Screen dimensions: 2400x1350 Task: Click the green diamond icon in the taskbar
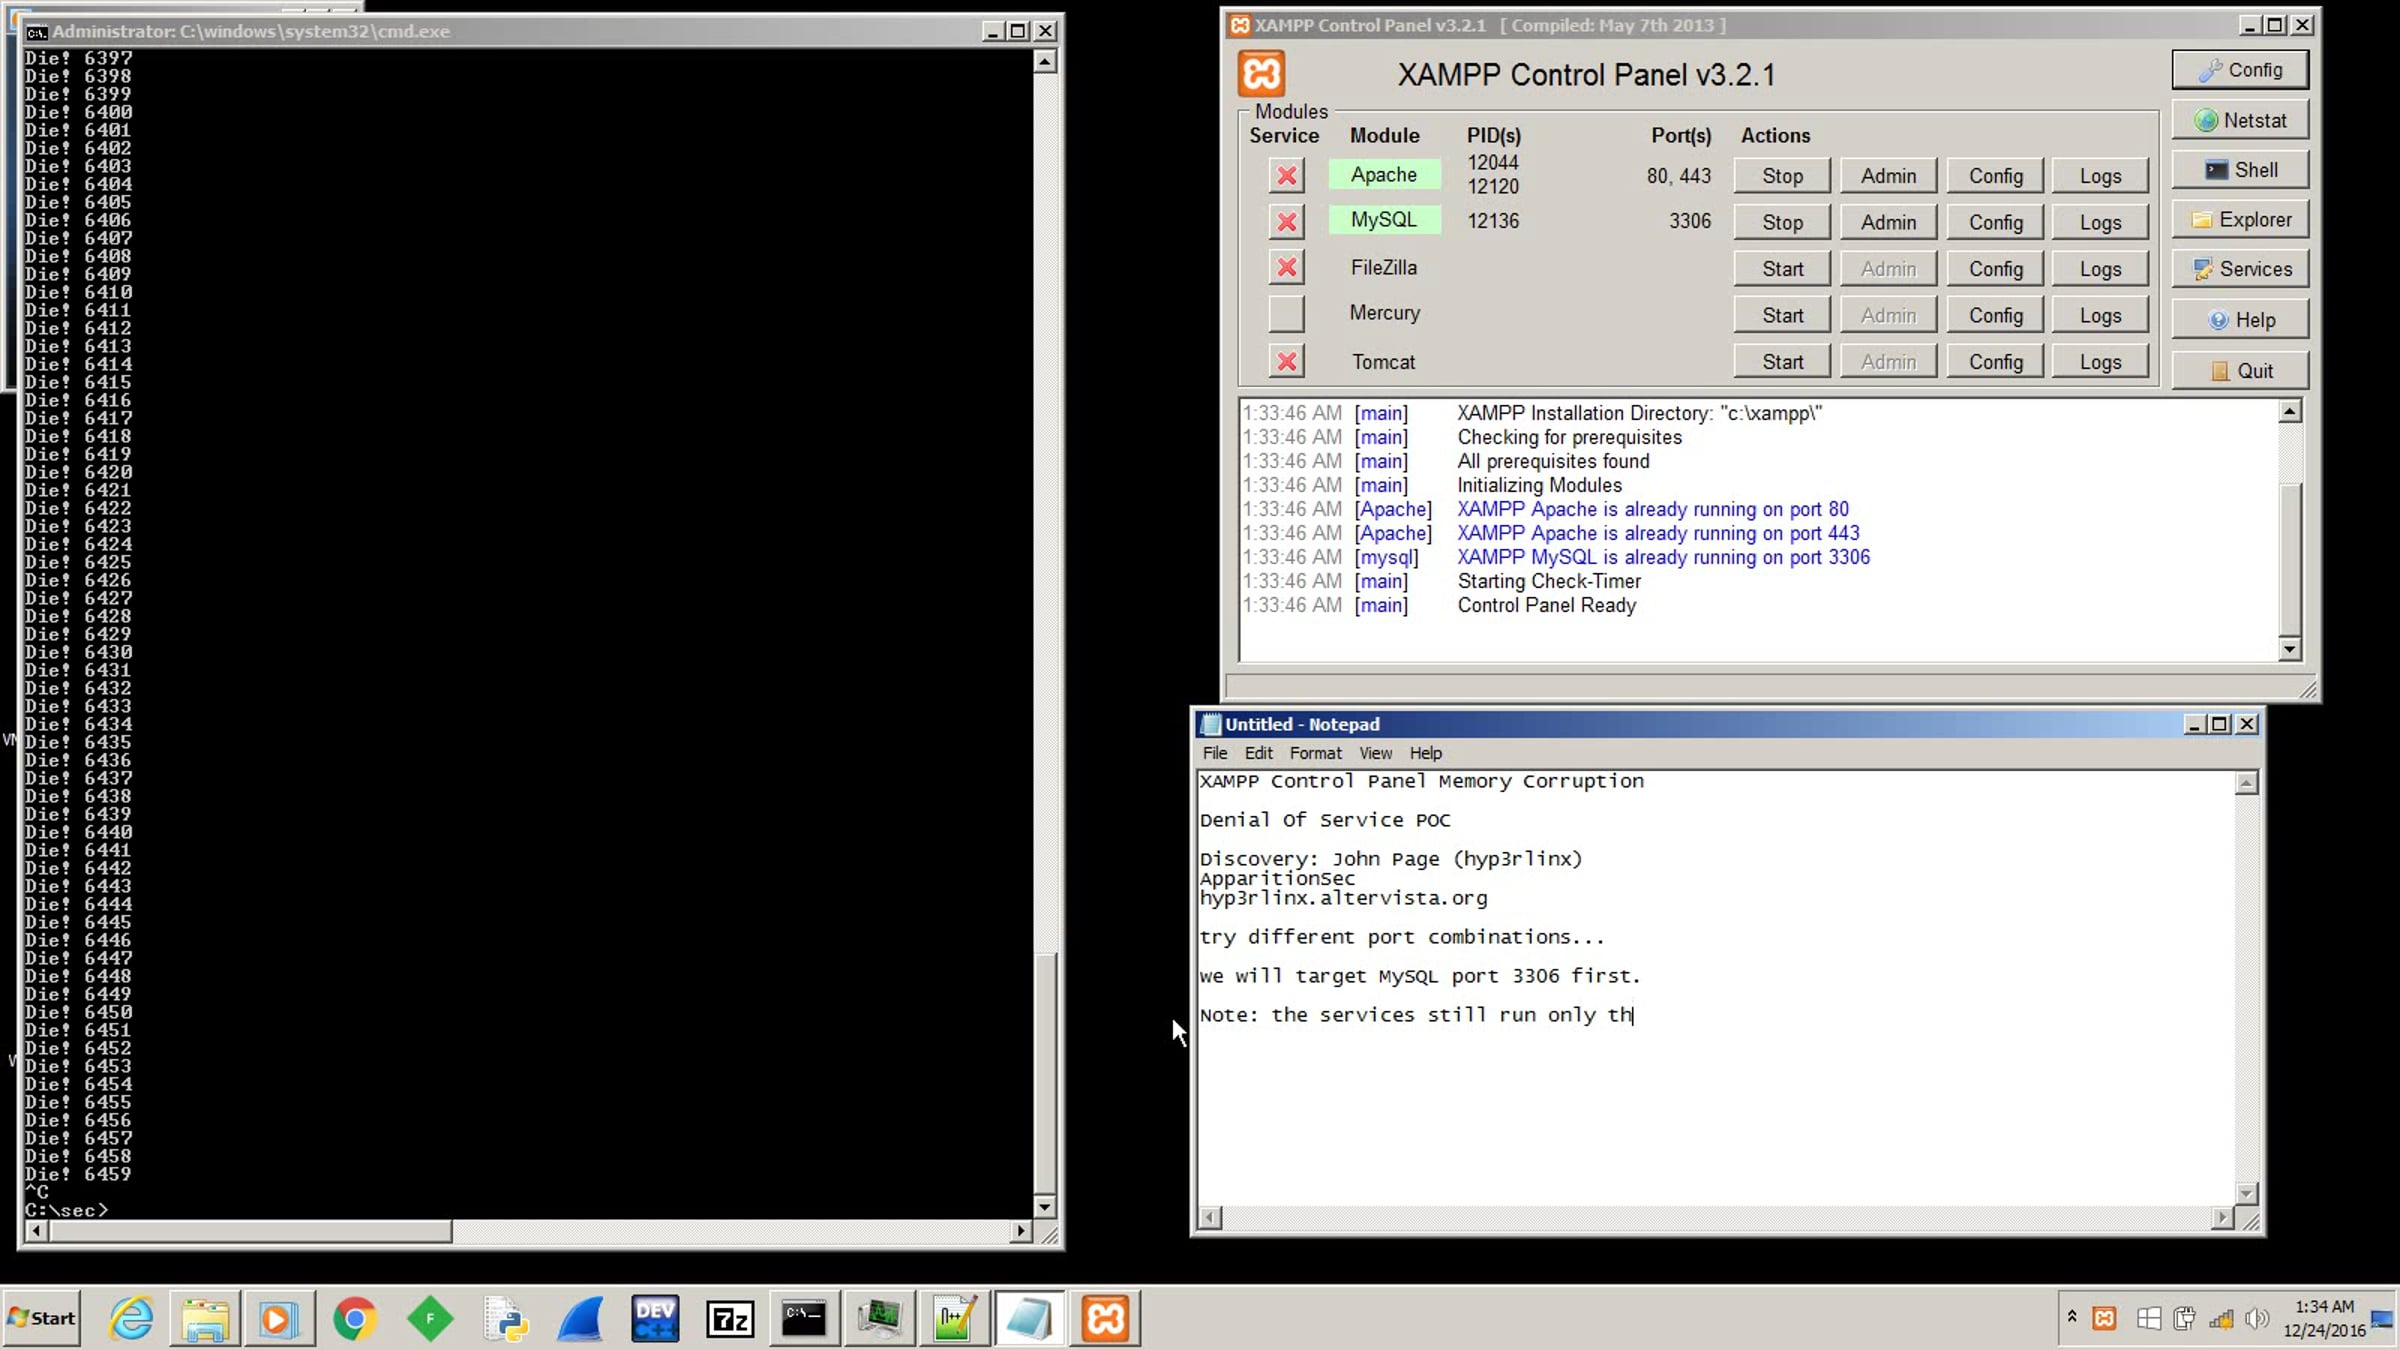(x=430, y=1318)
